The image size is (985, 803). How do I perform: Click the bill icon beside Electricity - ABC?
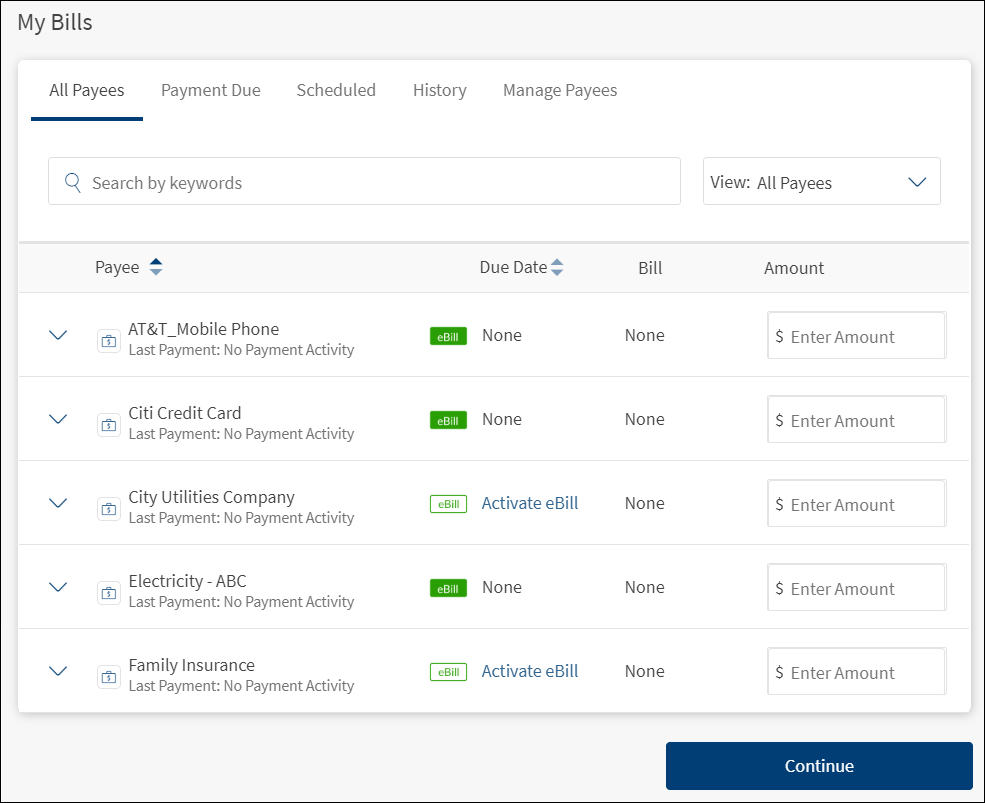coord(108,593)
